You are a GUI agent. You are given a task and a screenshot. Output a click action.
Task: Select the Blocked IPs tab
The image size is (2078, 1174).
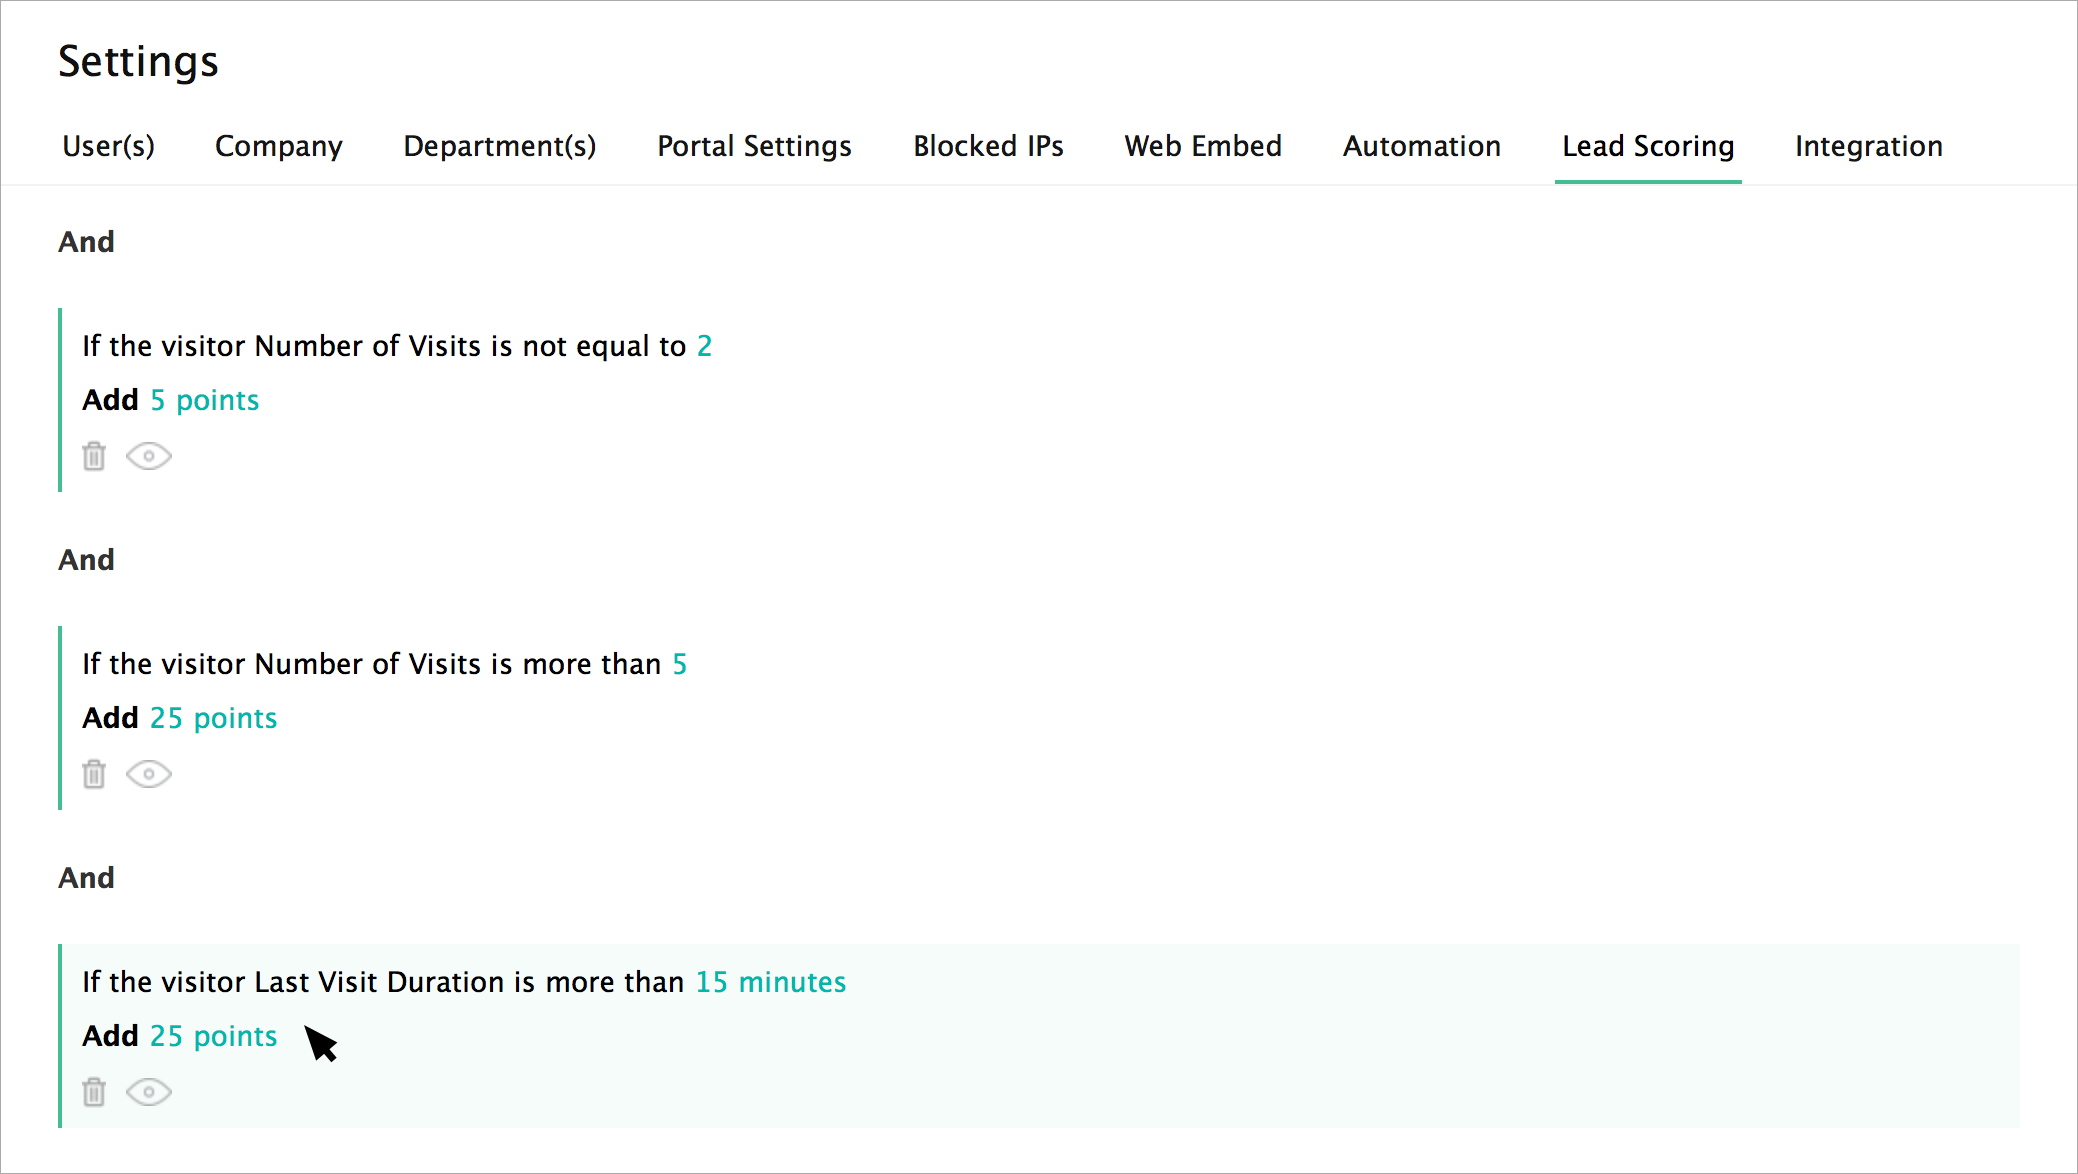coord(988,146)
